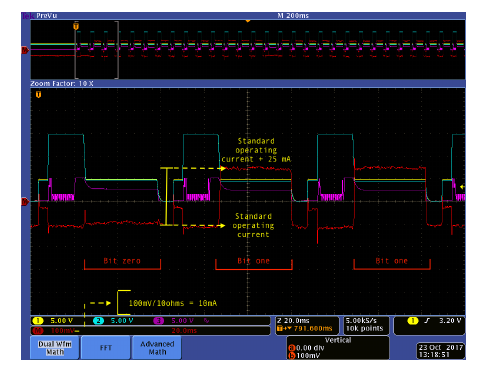Click the date and time display
Screen dimensions: 484x375
pyautogui.click(x=441, y=351)
